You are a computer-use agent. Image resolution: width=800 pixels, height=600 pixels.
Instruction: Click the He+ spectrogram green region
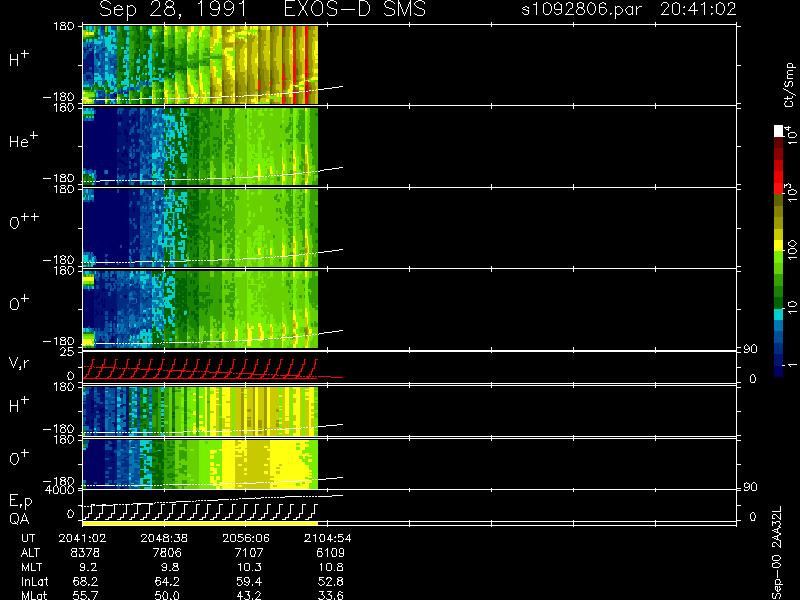coord(255,145)
